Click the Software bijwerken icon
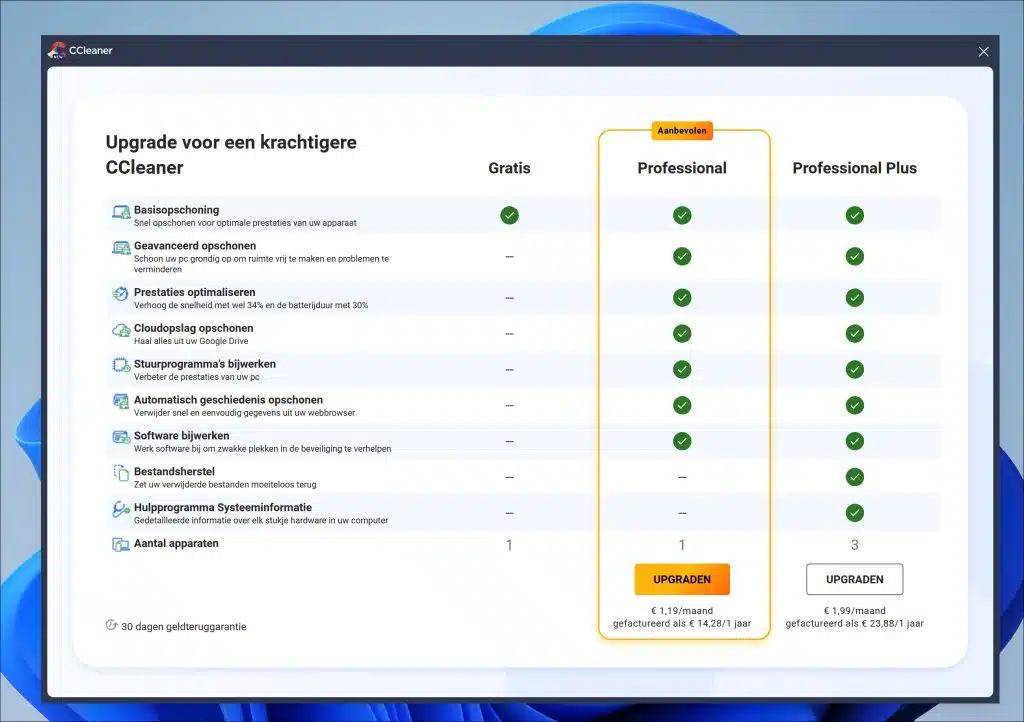This screenshot has width=1024, height=722. pyautogui.click(x=121, y=437)
